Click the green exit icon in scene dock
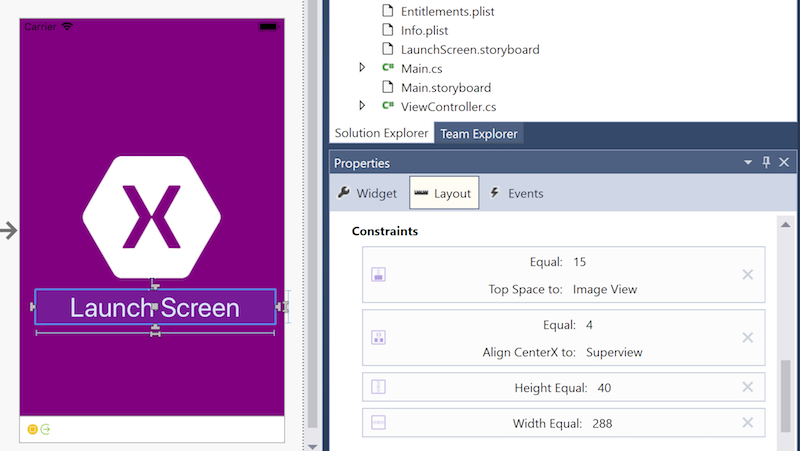Viewport: 800px width, 451px height. (45, 430)
